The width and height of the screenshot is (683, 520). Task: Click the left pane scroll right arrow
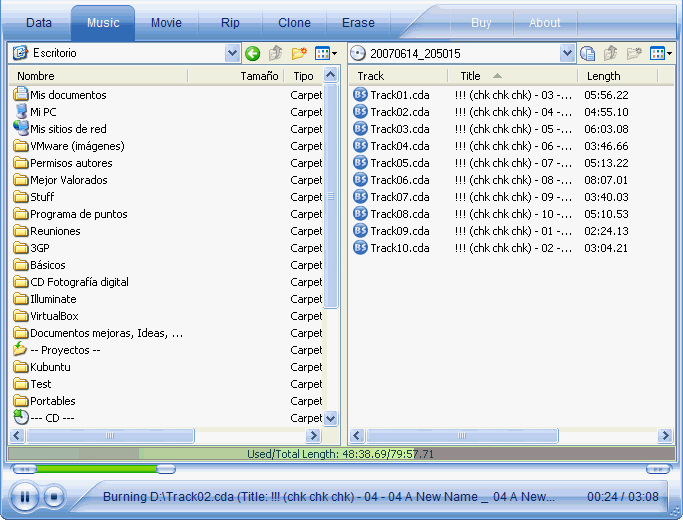click(x=313, y=435)
